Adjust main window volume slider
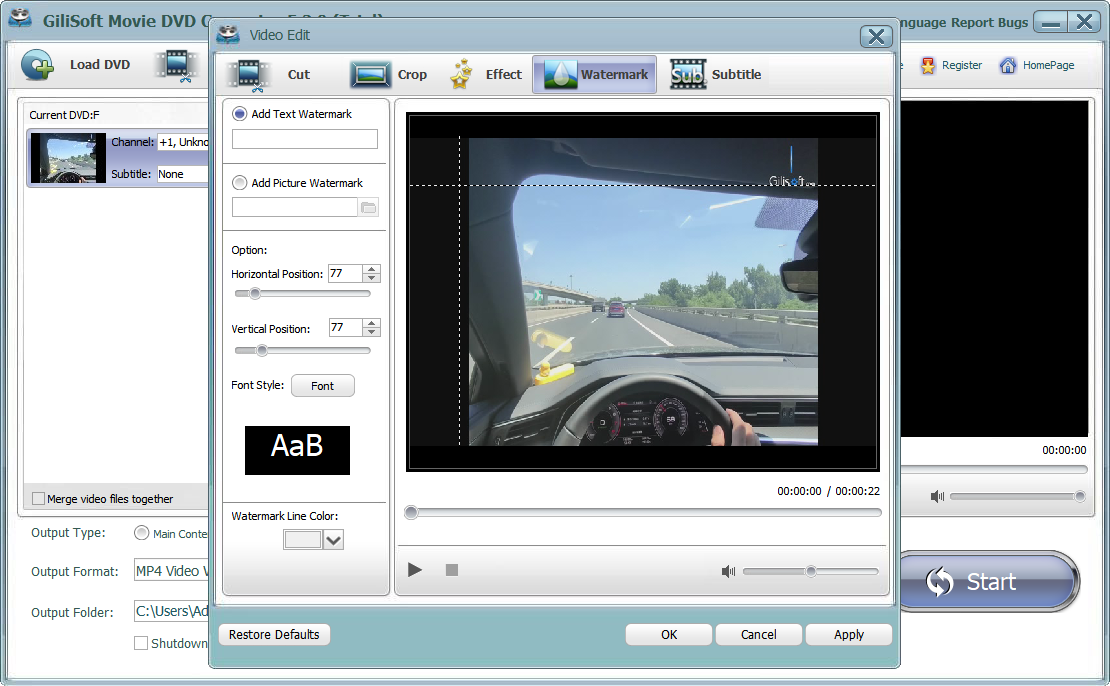 [1018, 496]
